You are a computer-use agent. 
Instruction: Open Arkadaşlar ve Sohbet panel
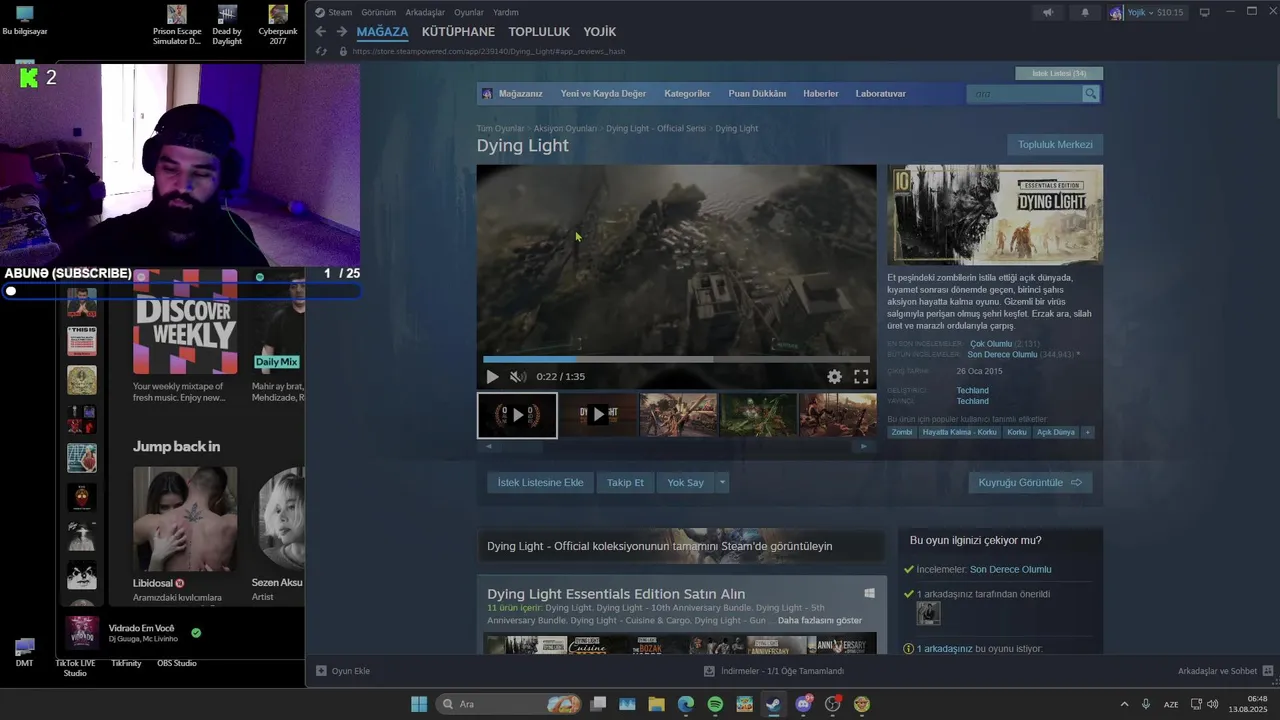[x=1225, y=671]
